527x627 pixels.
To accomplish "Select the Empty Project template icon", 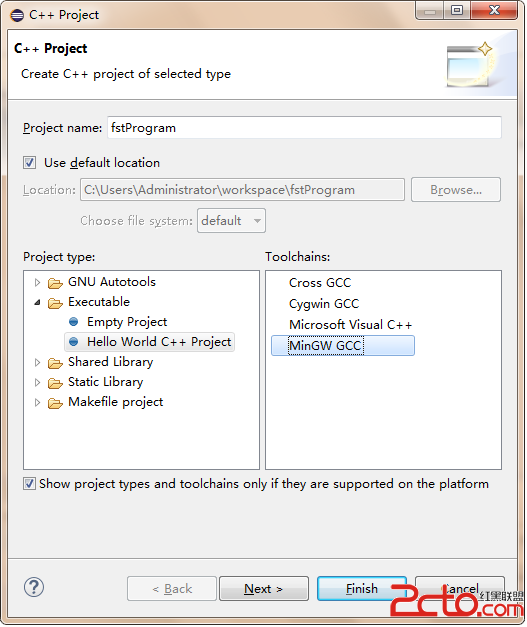I will [x=74, y=321].
